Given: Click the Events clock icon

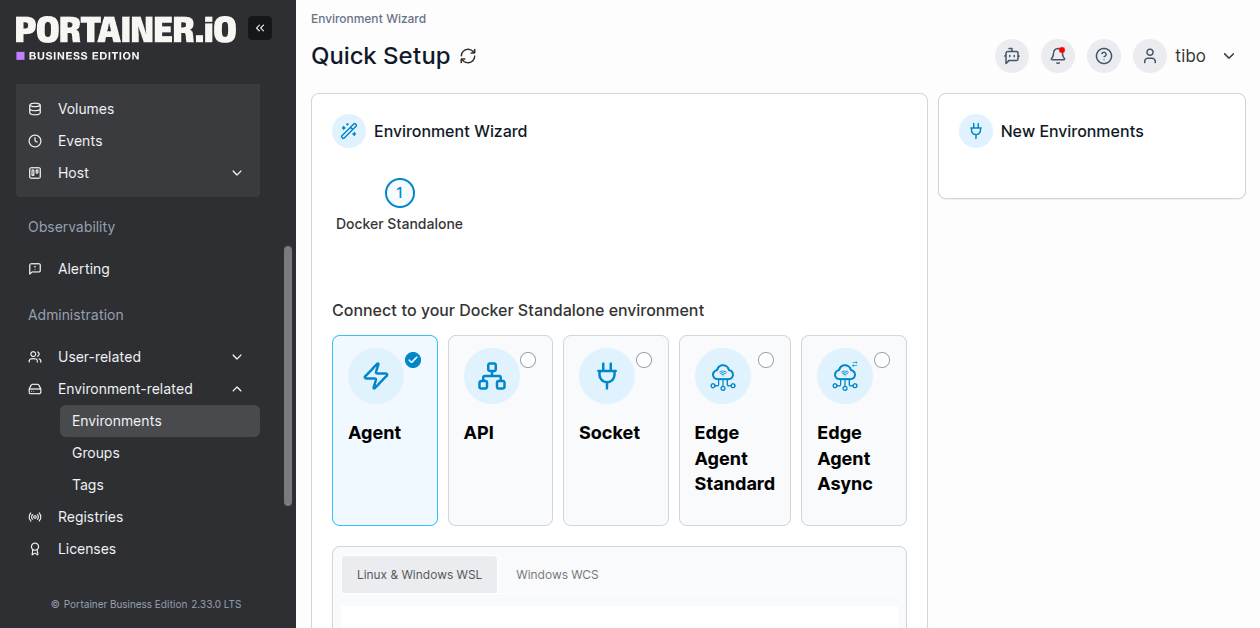Looking at the screenshot, I should tap(35, 141).
